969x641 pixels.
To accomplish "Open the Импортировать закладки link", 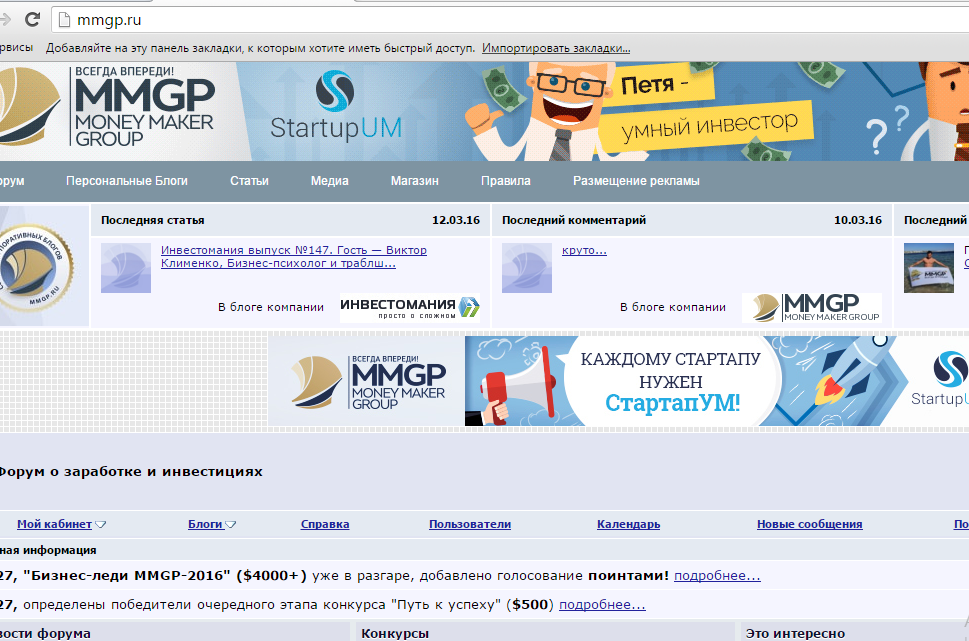I will point(556,48).
